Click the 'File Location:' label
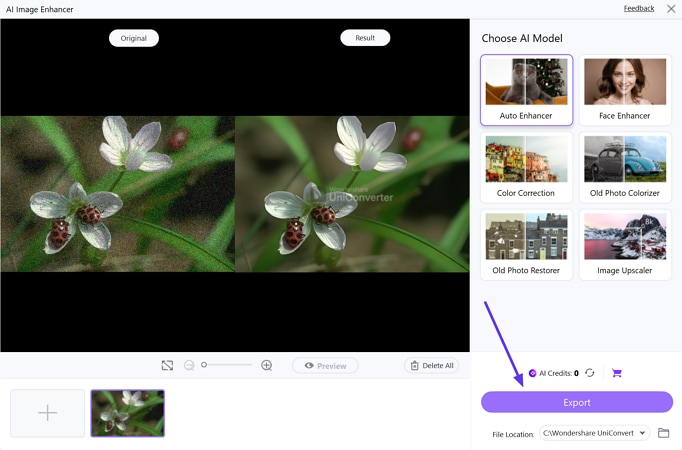Screen dimensions: 682x450 513,434
